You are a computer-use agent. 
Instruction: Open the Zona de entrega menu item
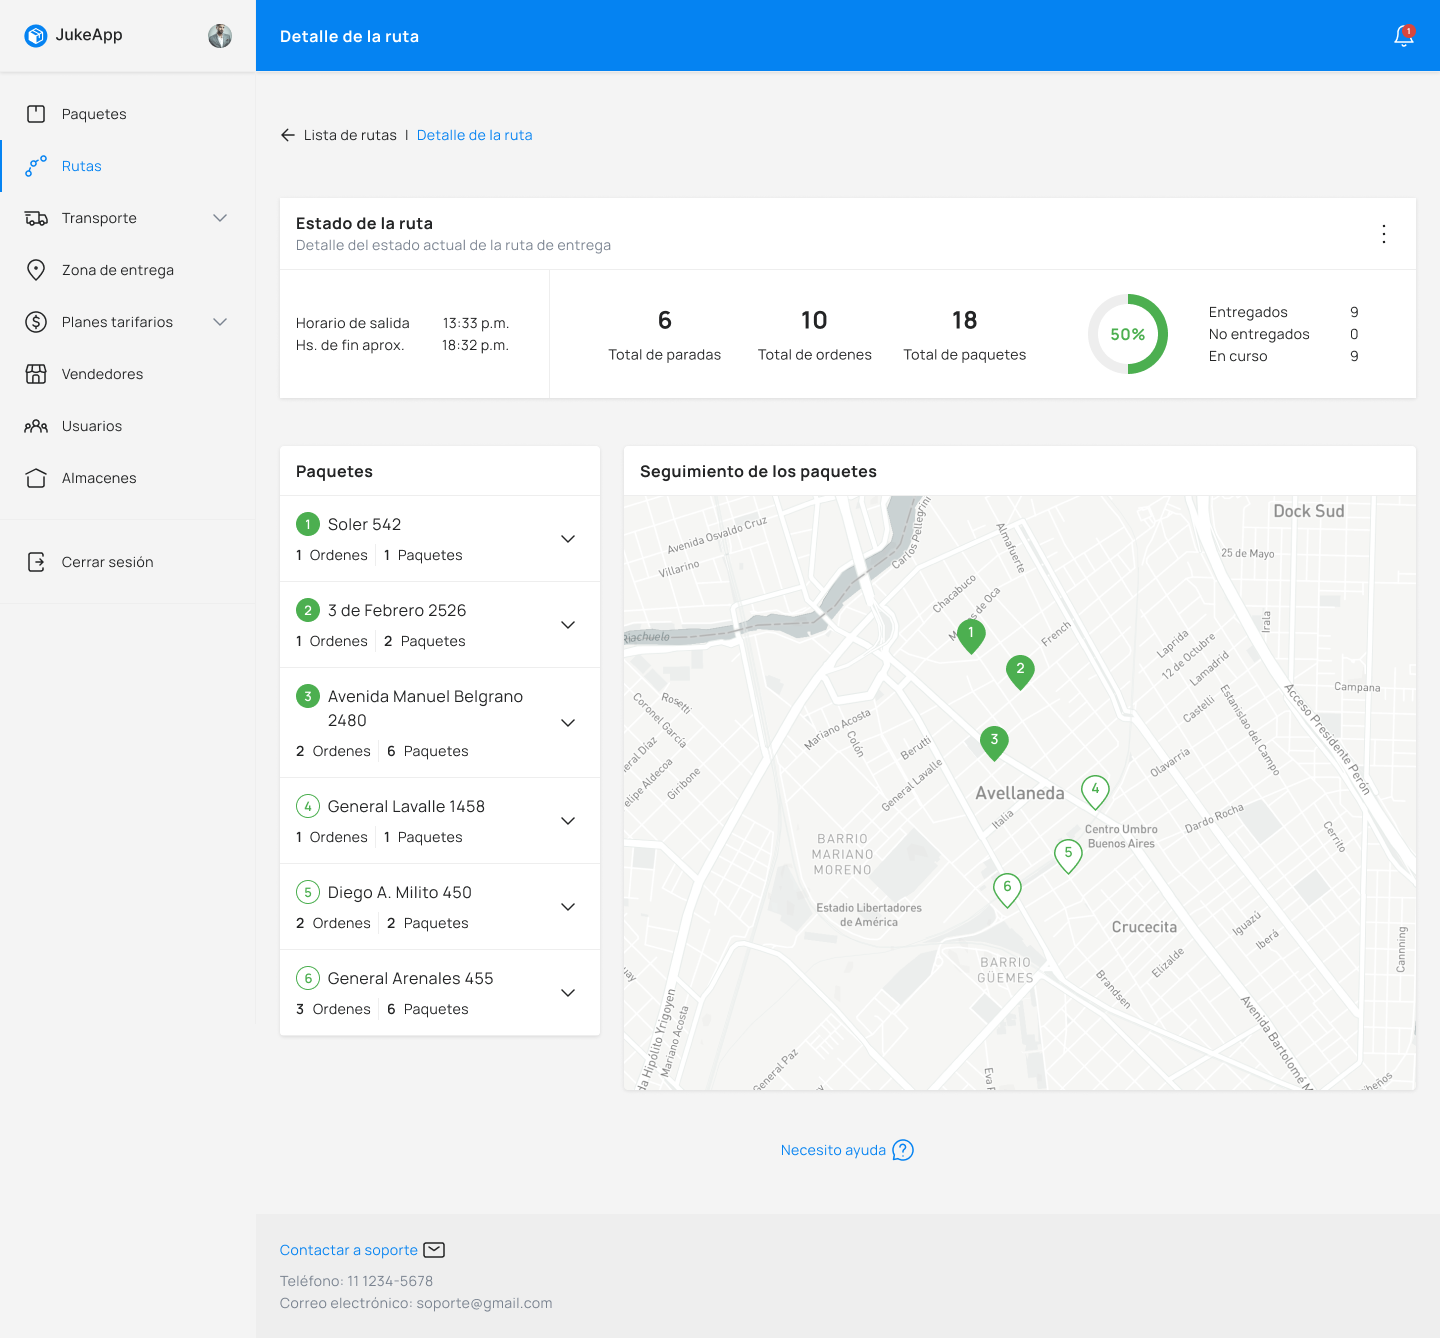(x=128, y=270)
